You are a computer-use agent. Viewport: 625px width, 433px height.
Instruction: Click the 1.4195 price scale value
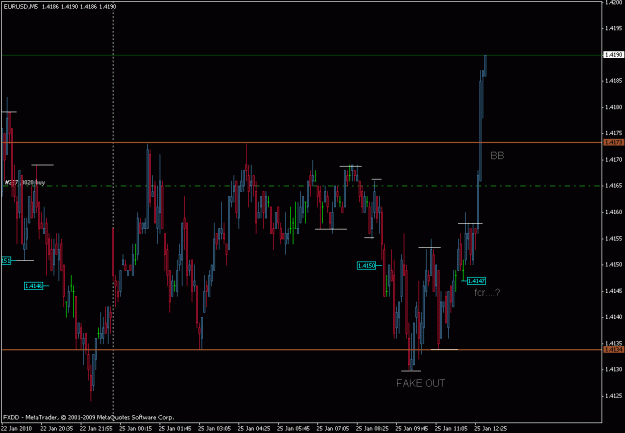coord(613,28)
